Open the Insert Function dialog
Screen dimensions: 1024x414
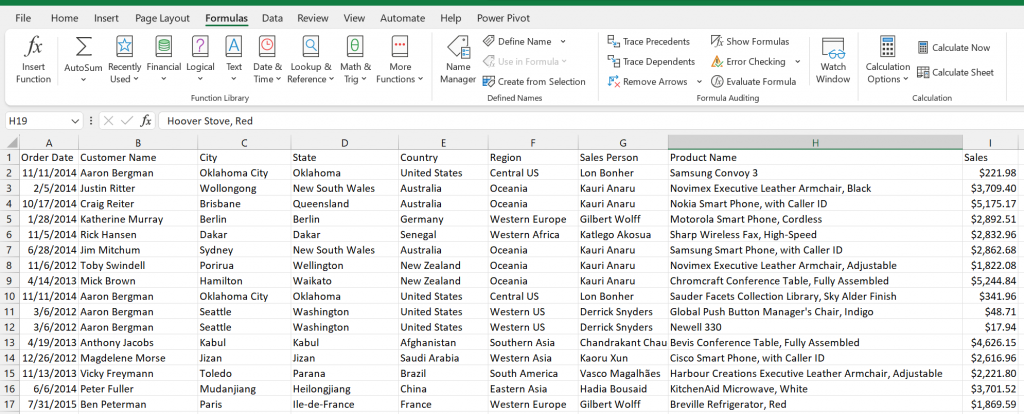(33, 60)
